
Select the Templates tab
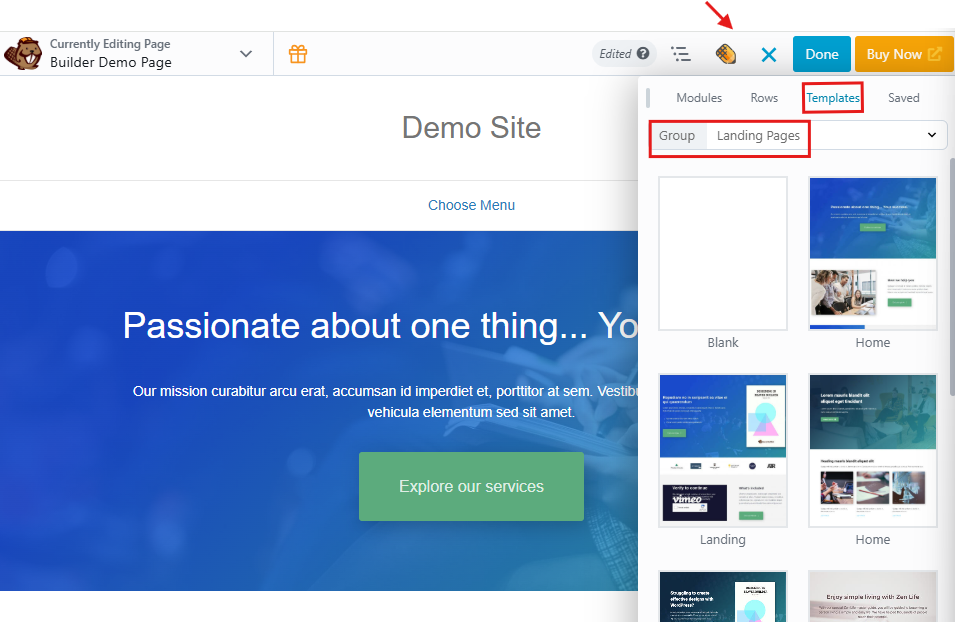[833, 98]
